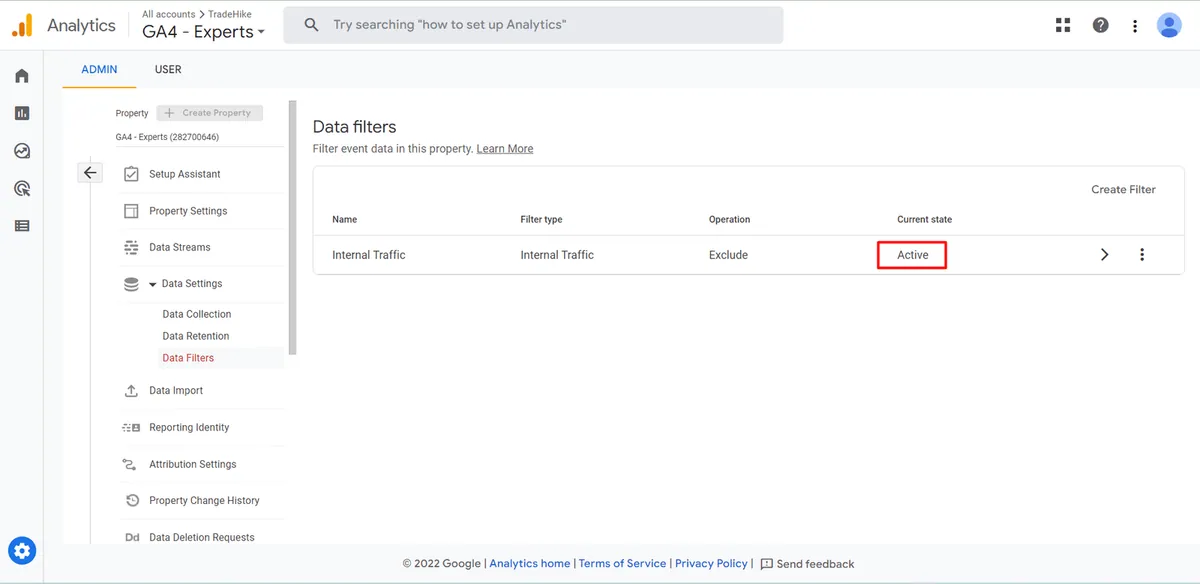Click the Internal Traffic filter name
This screenshot has width=1200, height=584.
[x=369, y=255]
